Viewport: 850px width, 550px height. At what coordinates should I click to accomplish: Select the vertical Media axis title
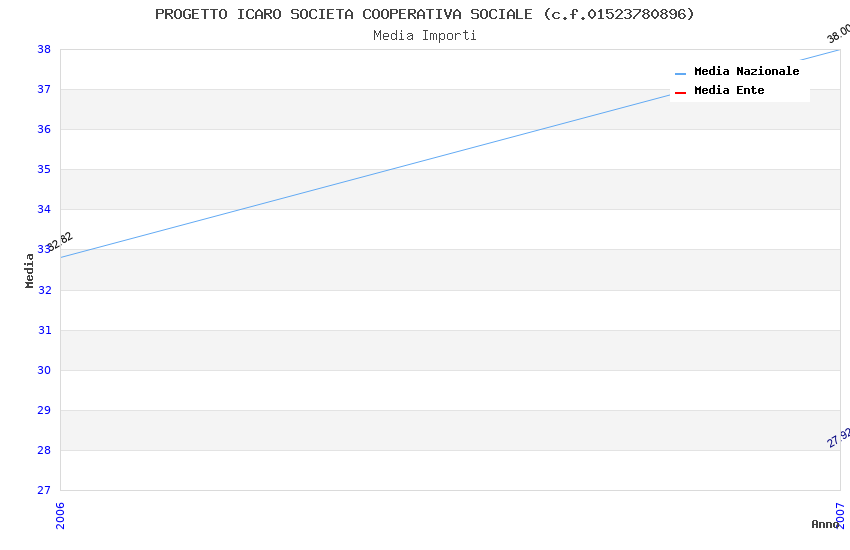click(30, 270)
